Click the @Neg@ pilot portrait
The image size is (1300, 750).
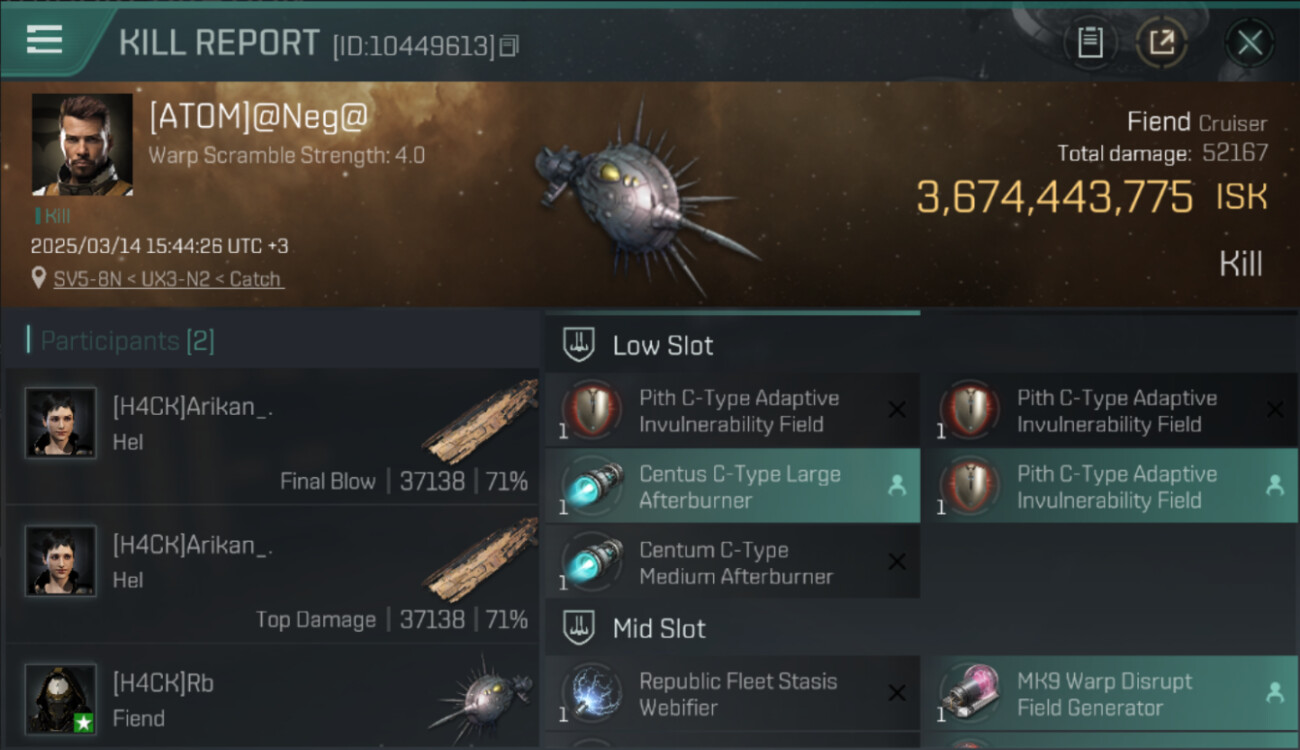(82, 144)
